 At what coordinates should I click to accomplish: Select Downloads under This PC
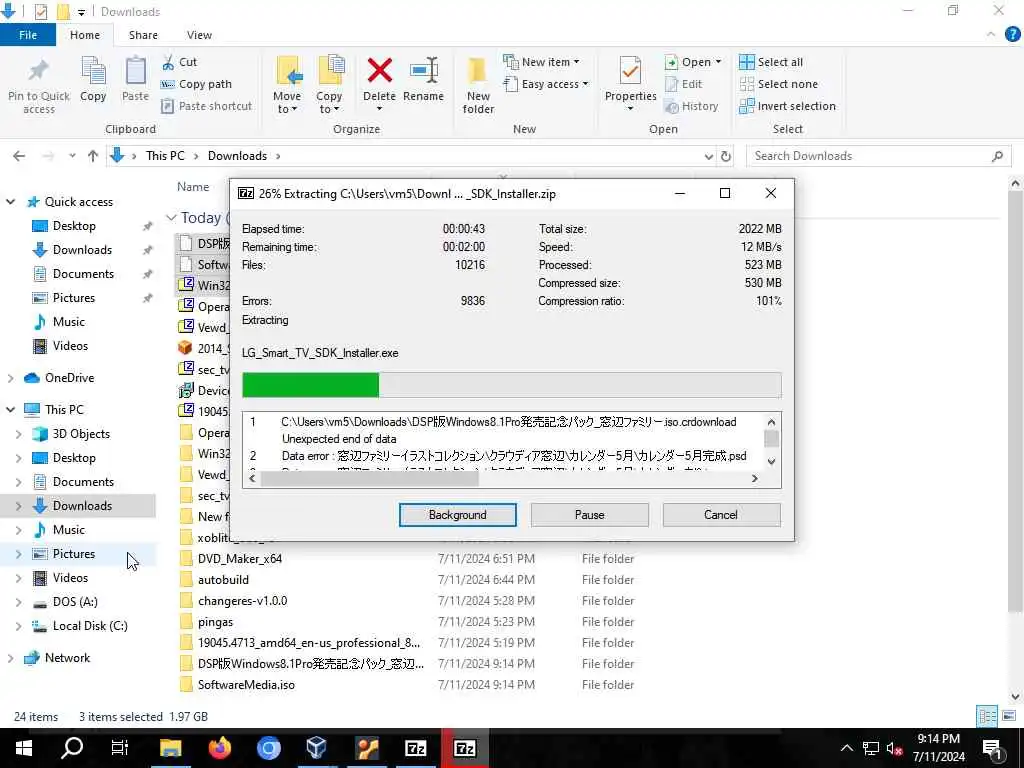pos(82,506)
